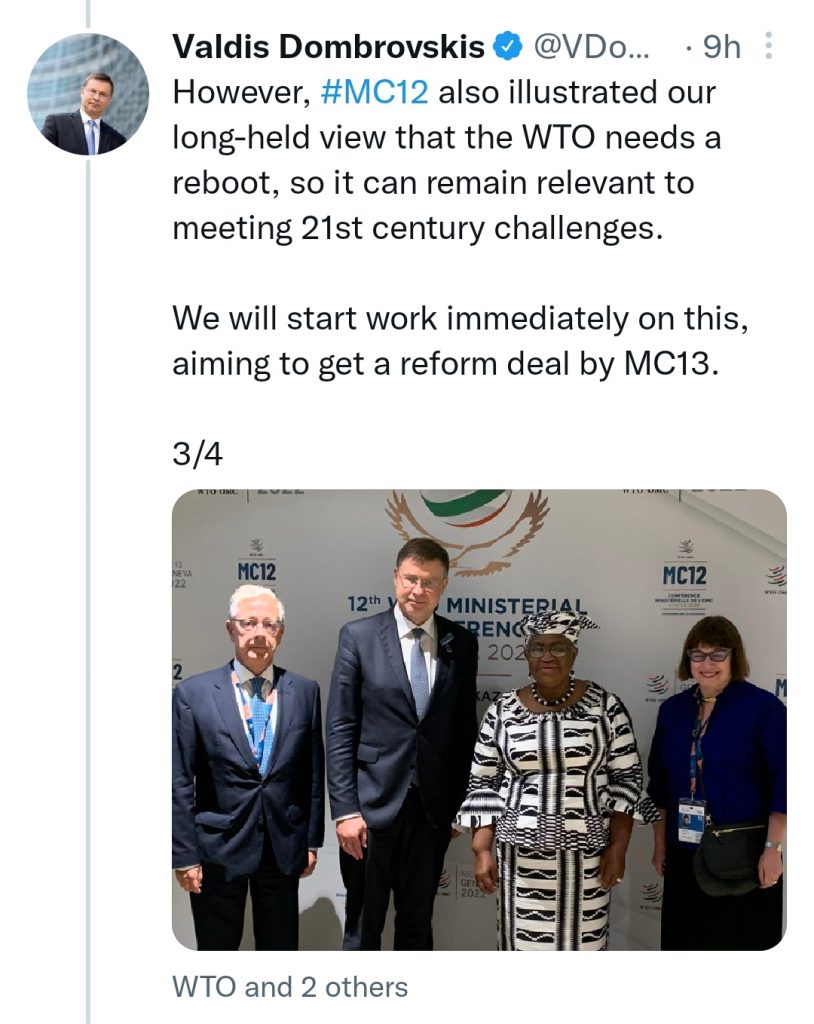This screenshot has height=1024, width=814.
Task: Click the @VDo... account handle
Action: pos(592,47)
